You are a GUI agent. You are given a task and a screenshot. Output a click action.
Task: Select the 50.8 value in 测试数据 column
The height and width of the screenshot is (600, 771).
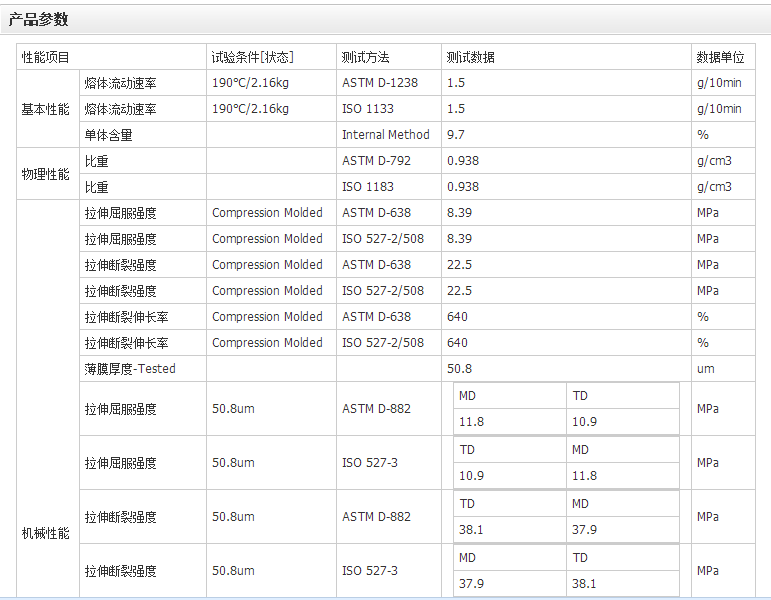pyautogui.click(x=460, y=369)
